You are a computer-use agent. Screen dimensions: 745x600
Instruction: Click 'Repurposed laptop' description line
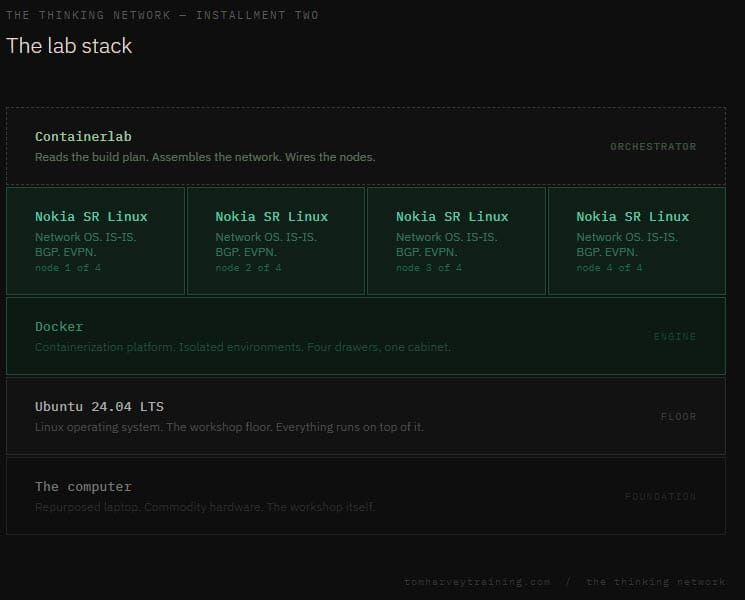pyautogui.click(x=205, y=507)
